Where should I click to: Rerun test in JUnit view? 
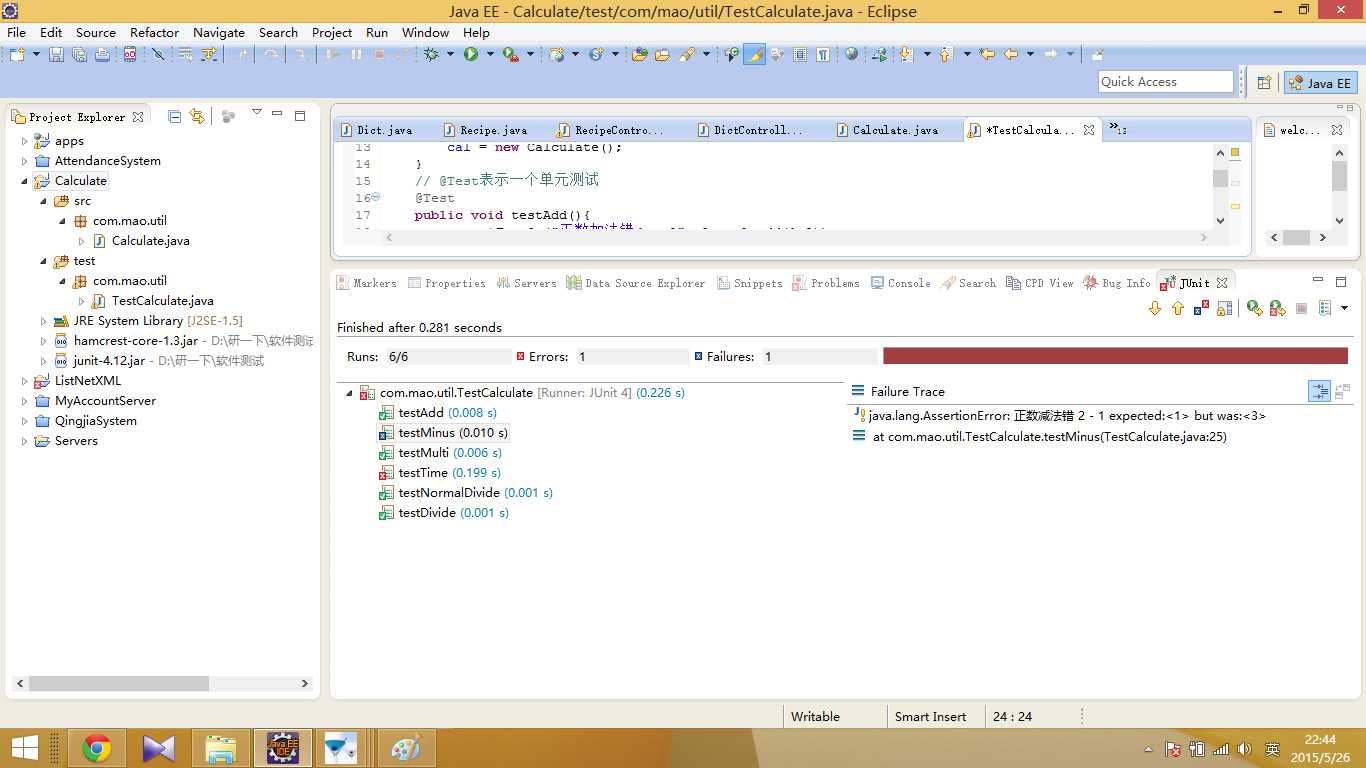[x=1255, y=308]
